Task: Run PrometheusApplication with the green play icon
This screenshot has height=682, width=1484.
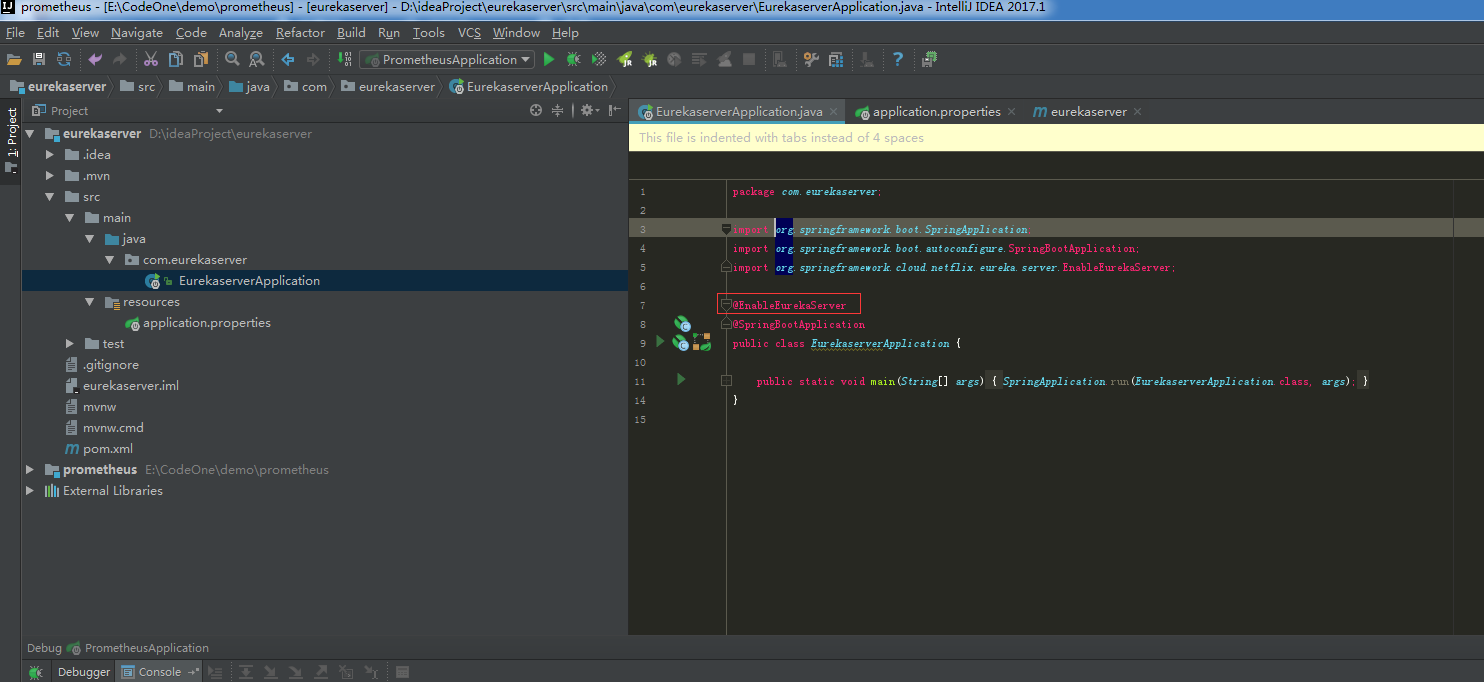Action: coord(548,59)
